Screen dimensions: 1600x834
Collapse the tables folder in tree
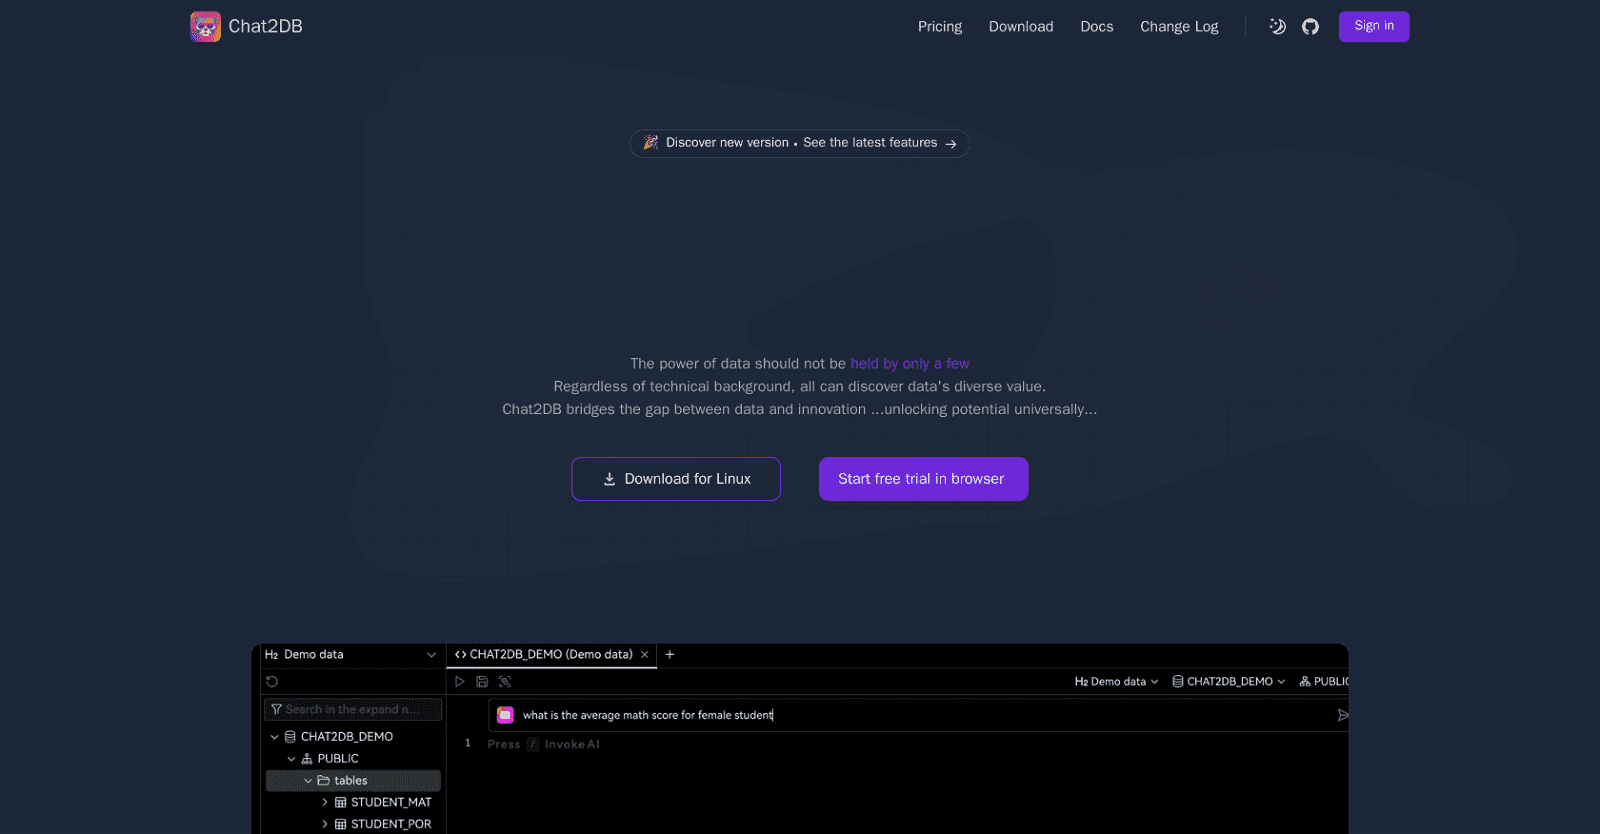[x=308, y=781]
